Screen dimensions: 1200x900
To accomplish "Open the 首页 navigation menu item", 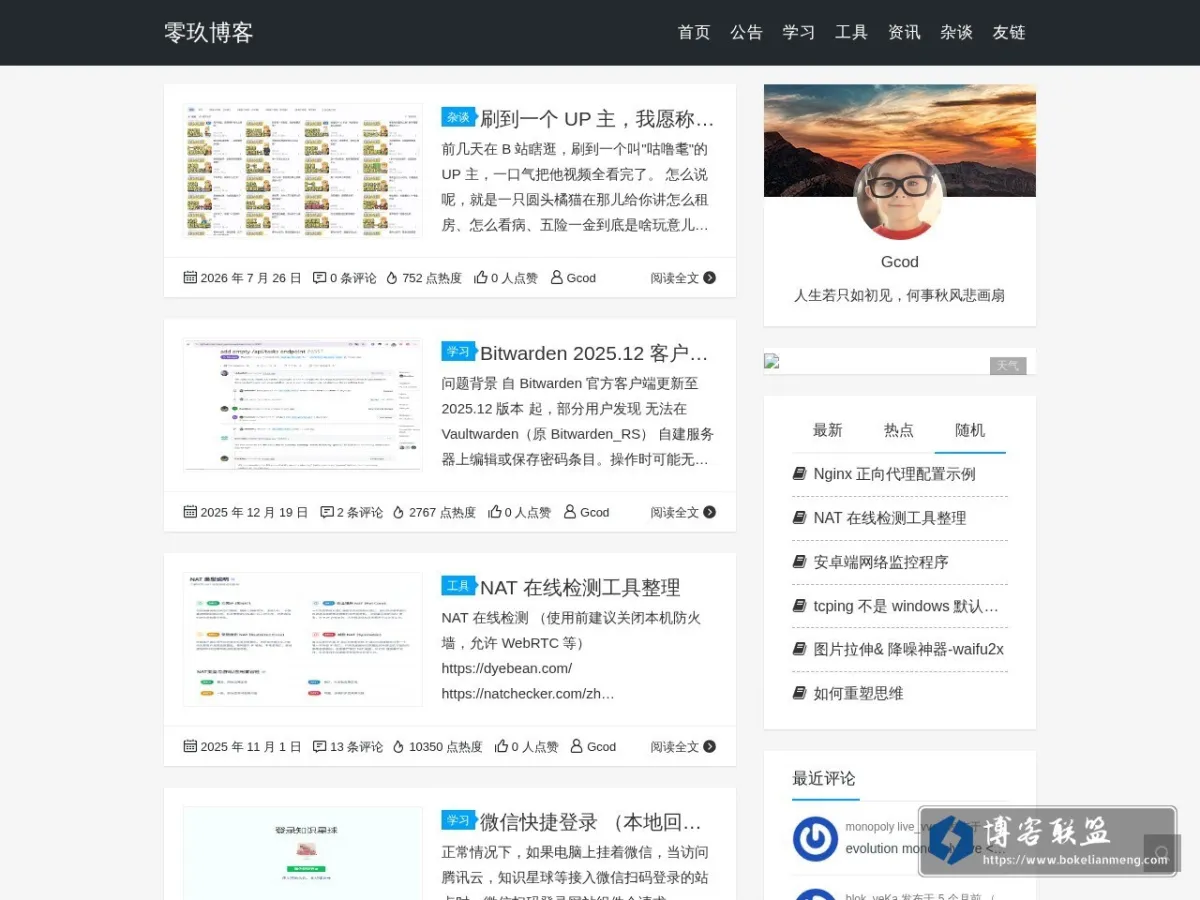I will [694, 32].
